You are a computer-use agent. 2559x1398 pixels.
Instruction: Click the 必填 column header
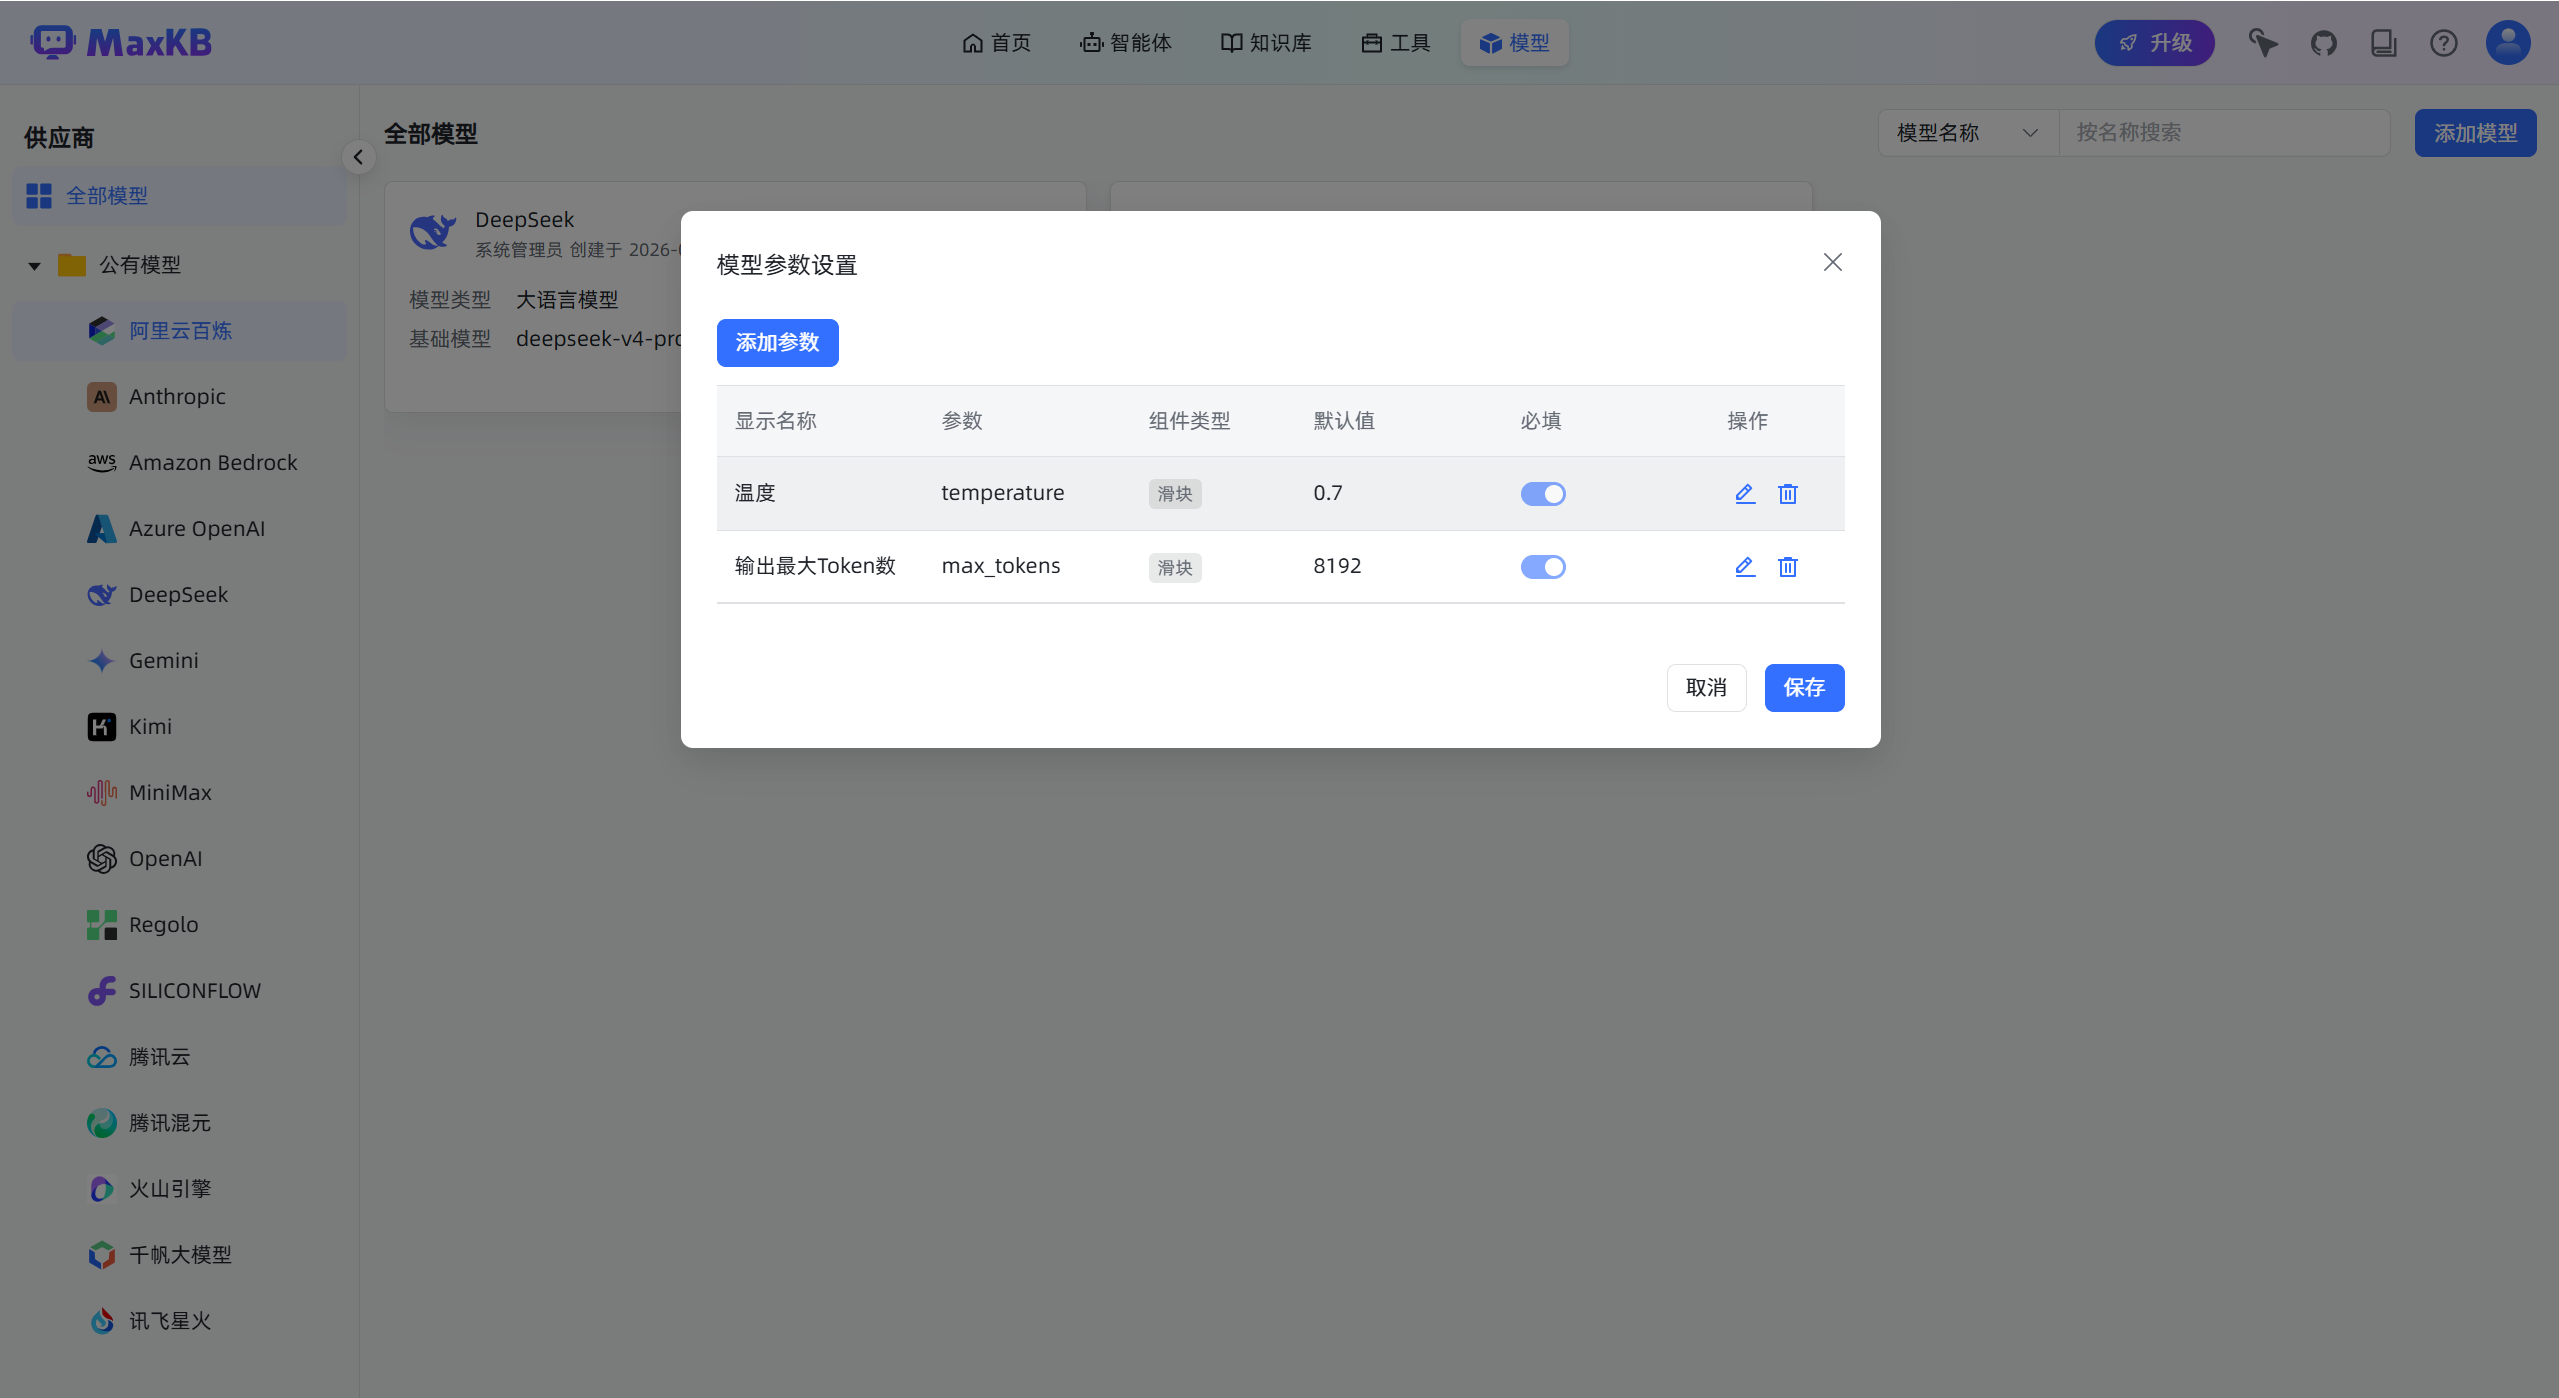(1541, 421)
